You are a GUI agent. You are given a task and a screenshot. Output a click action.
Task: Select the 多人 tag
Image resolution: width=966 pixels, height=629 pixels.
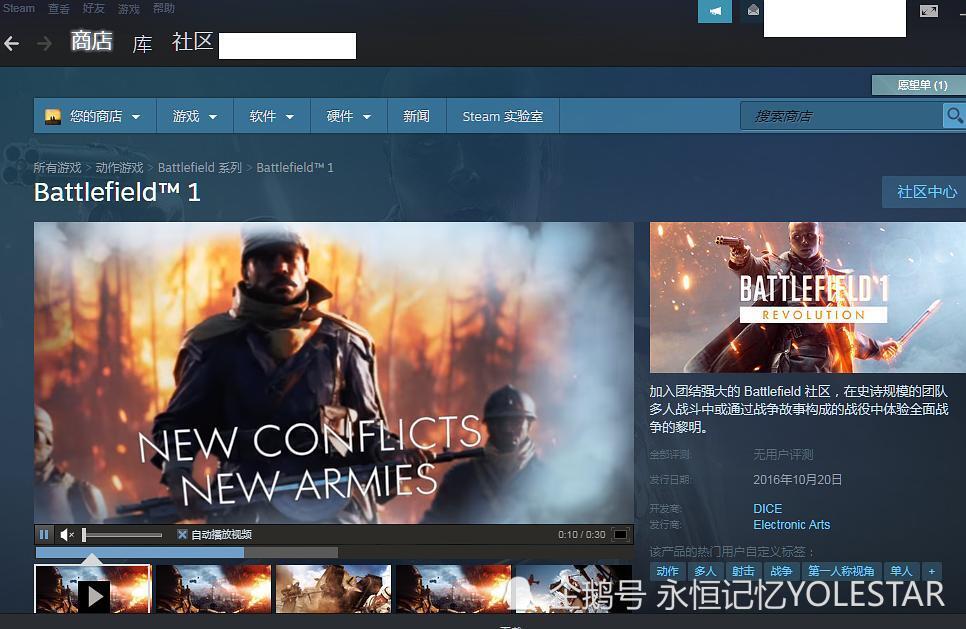point(705,571)
